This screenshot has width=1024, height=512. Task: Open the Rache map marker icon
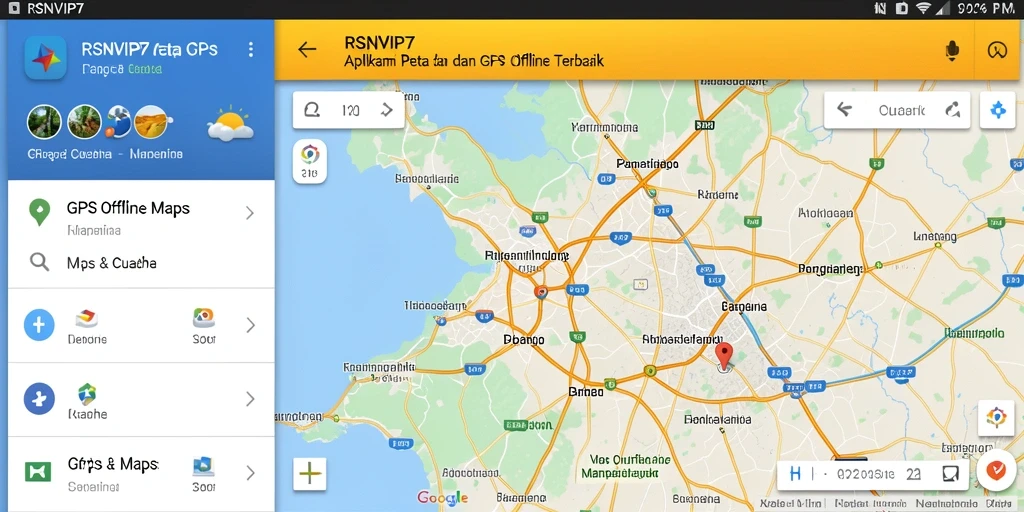[87, 394]
